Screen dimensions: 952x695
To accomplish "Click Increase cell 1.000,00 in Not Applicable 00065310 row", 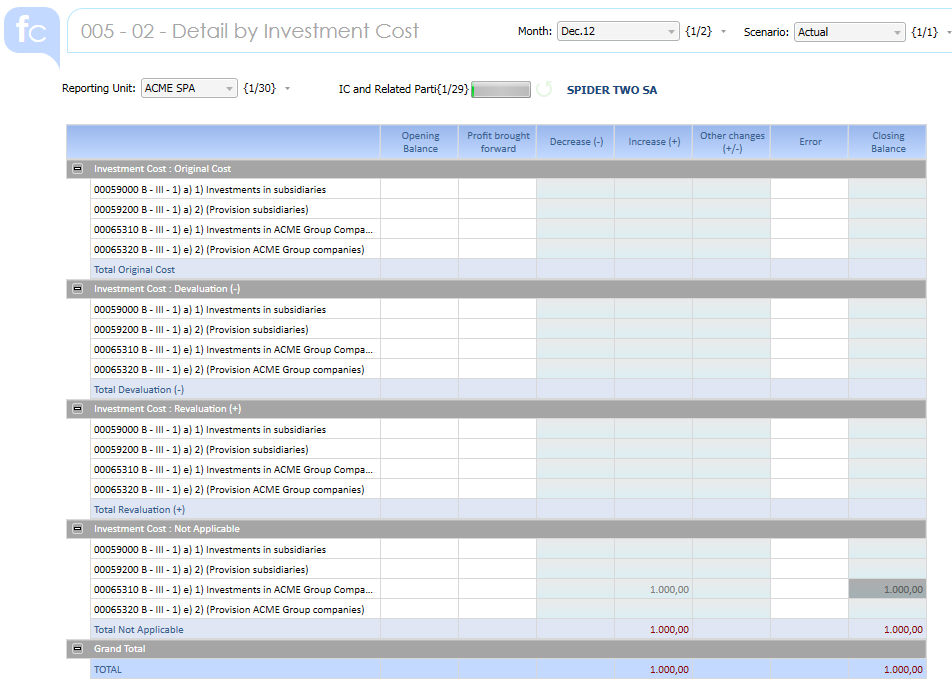I will point(653,589).
